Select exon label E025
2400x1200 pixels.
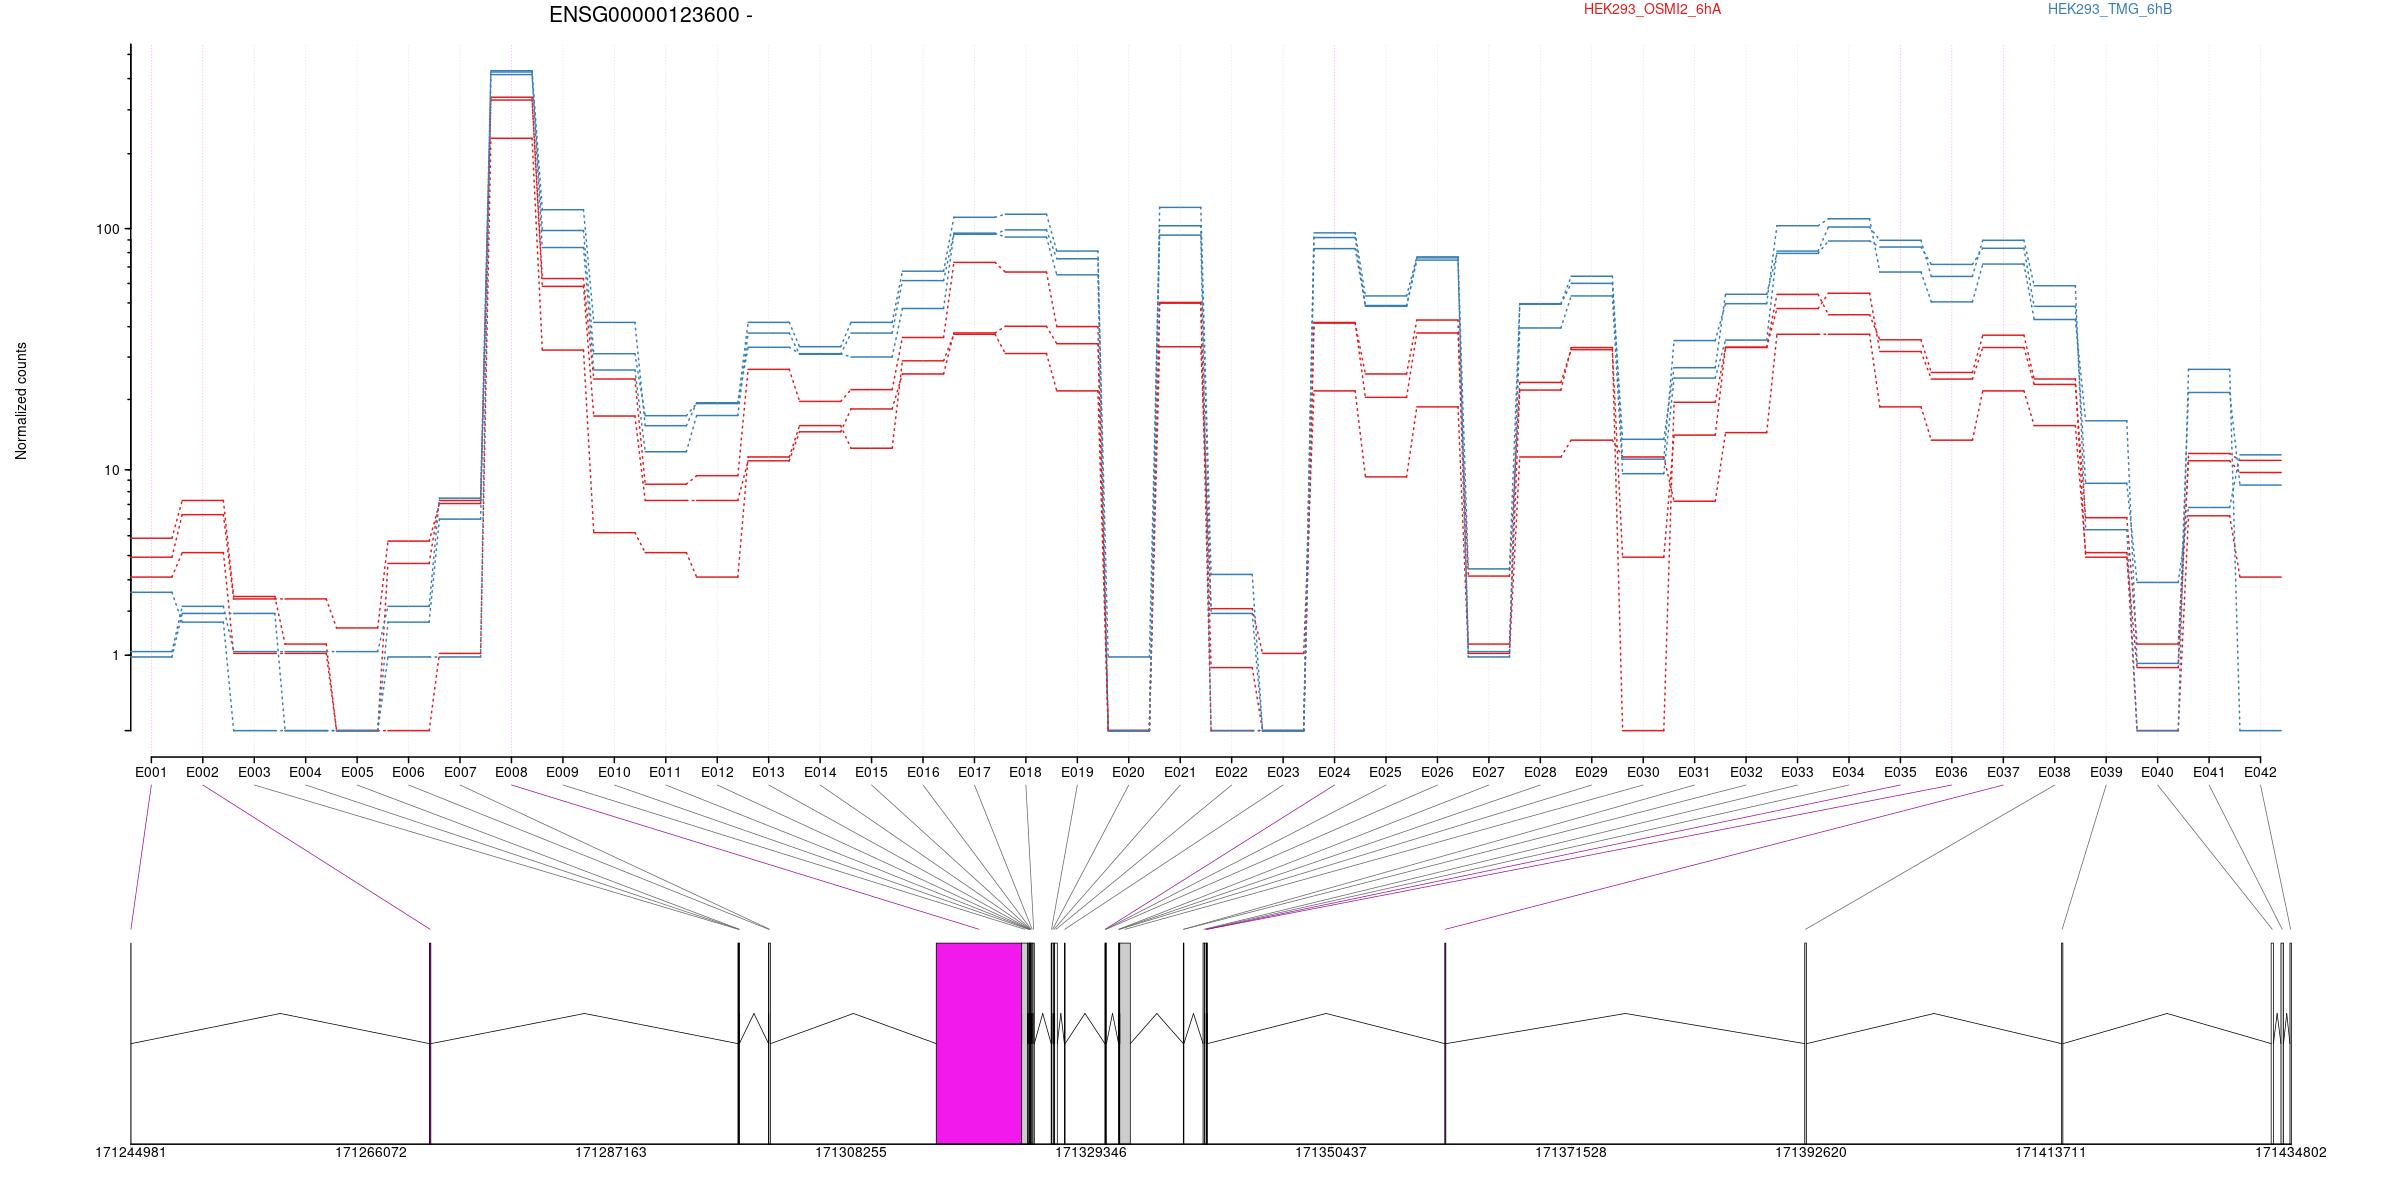point(1385,772)
